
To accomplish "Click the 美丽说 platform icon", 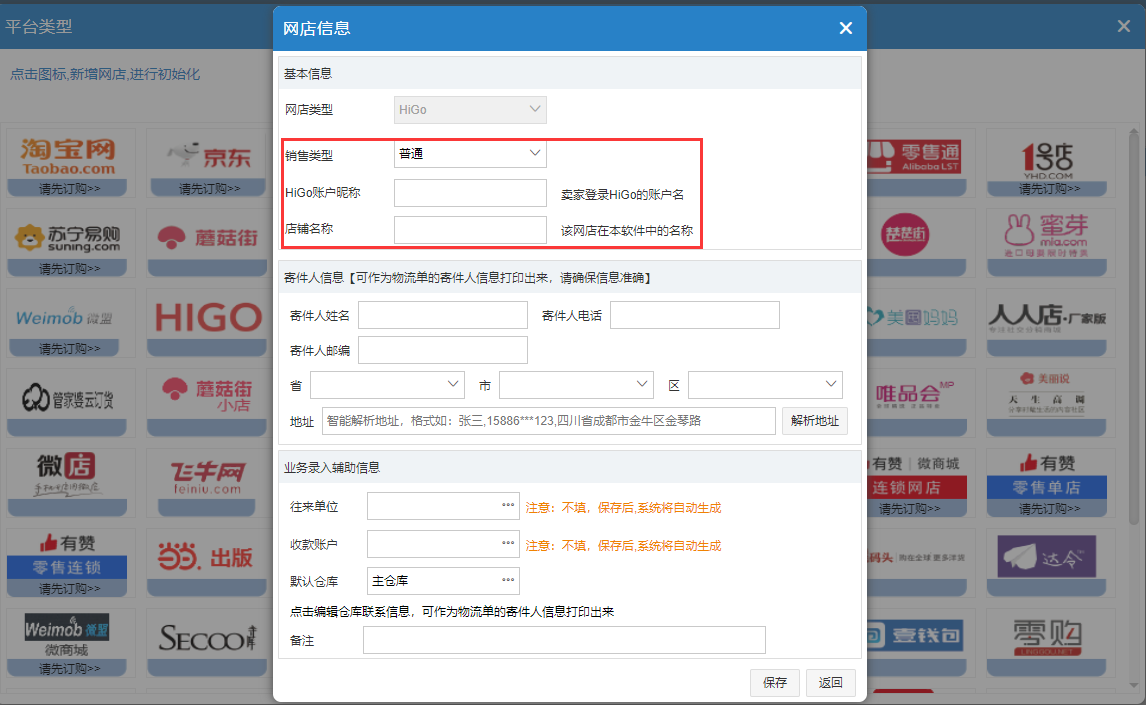I will [x=1047, y=393].
